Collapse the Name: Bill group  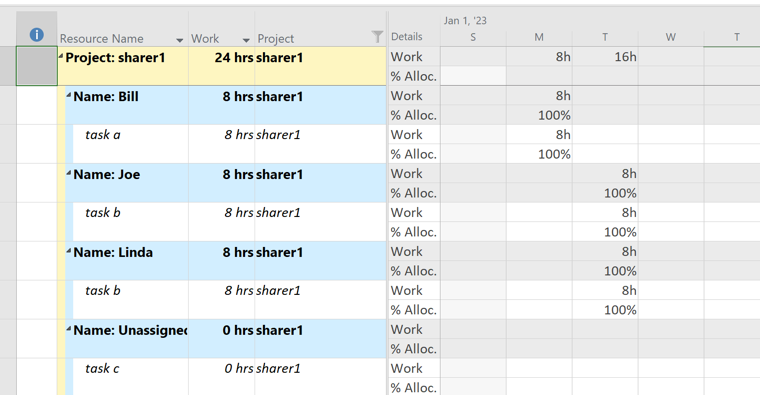coord(69,95)
